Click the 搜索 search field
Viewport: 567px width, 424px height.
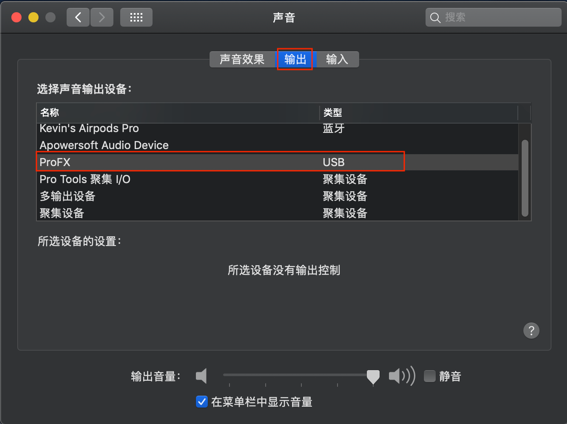pos(493,17)
